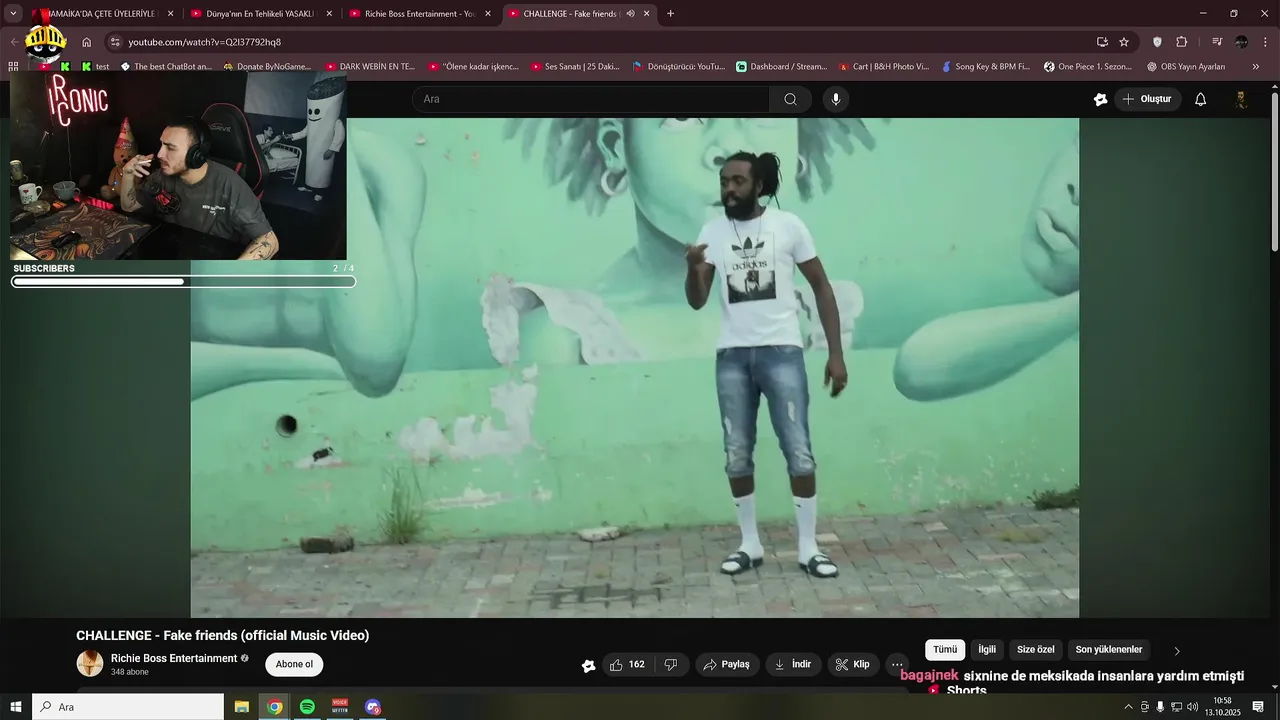The width and height of the screenshot is (1280, 720).
Task: Mute the CHALLENGE tab audio icon
Action: (630, 14)
